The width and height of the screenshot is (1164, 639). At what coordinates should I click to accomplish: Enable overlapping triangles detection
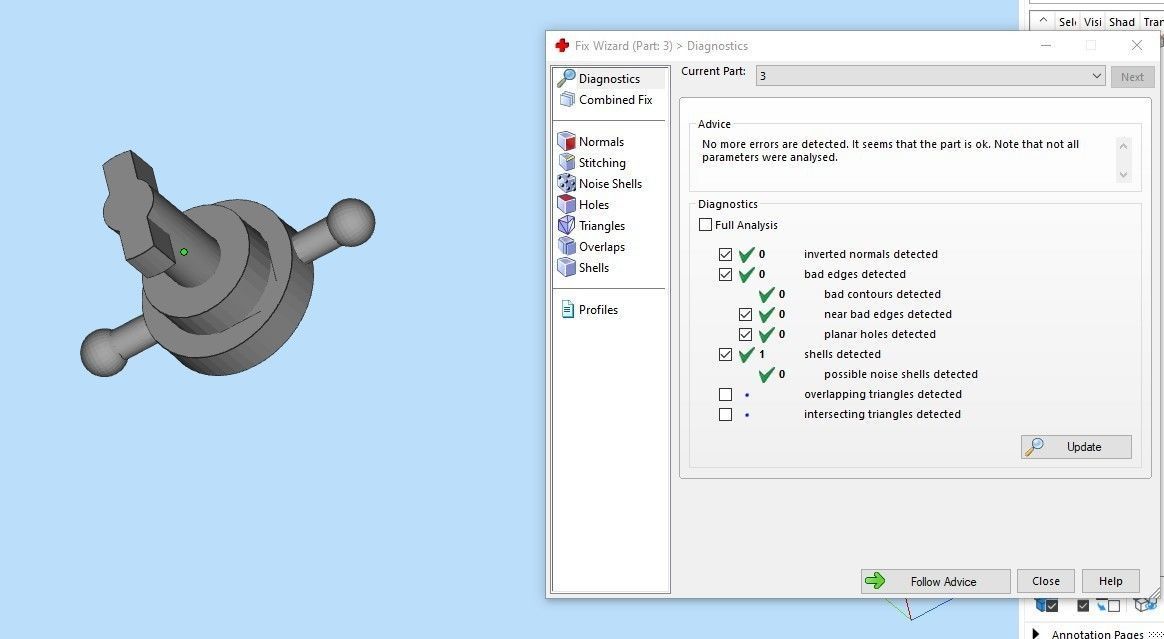click(725, 394)
